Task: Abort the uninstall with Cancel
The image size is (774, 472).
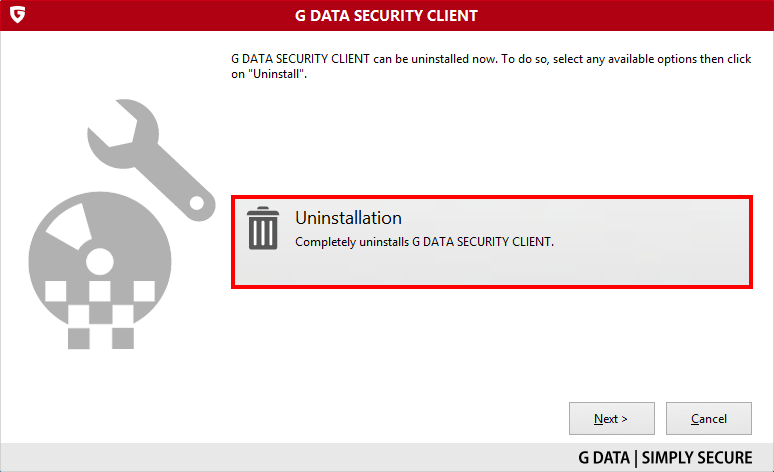Action: (x=708, y=419)
